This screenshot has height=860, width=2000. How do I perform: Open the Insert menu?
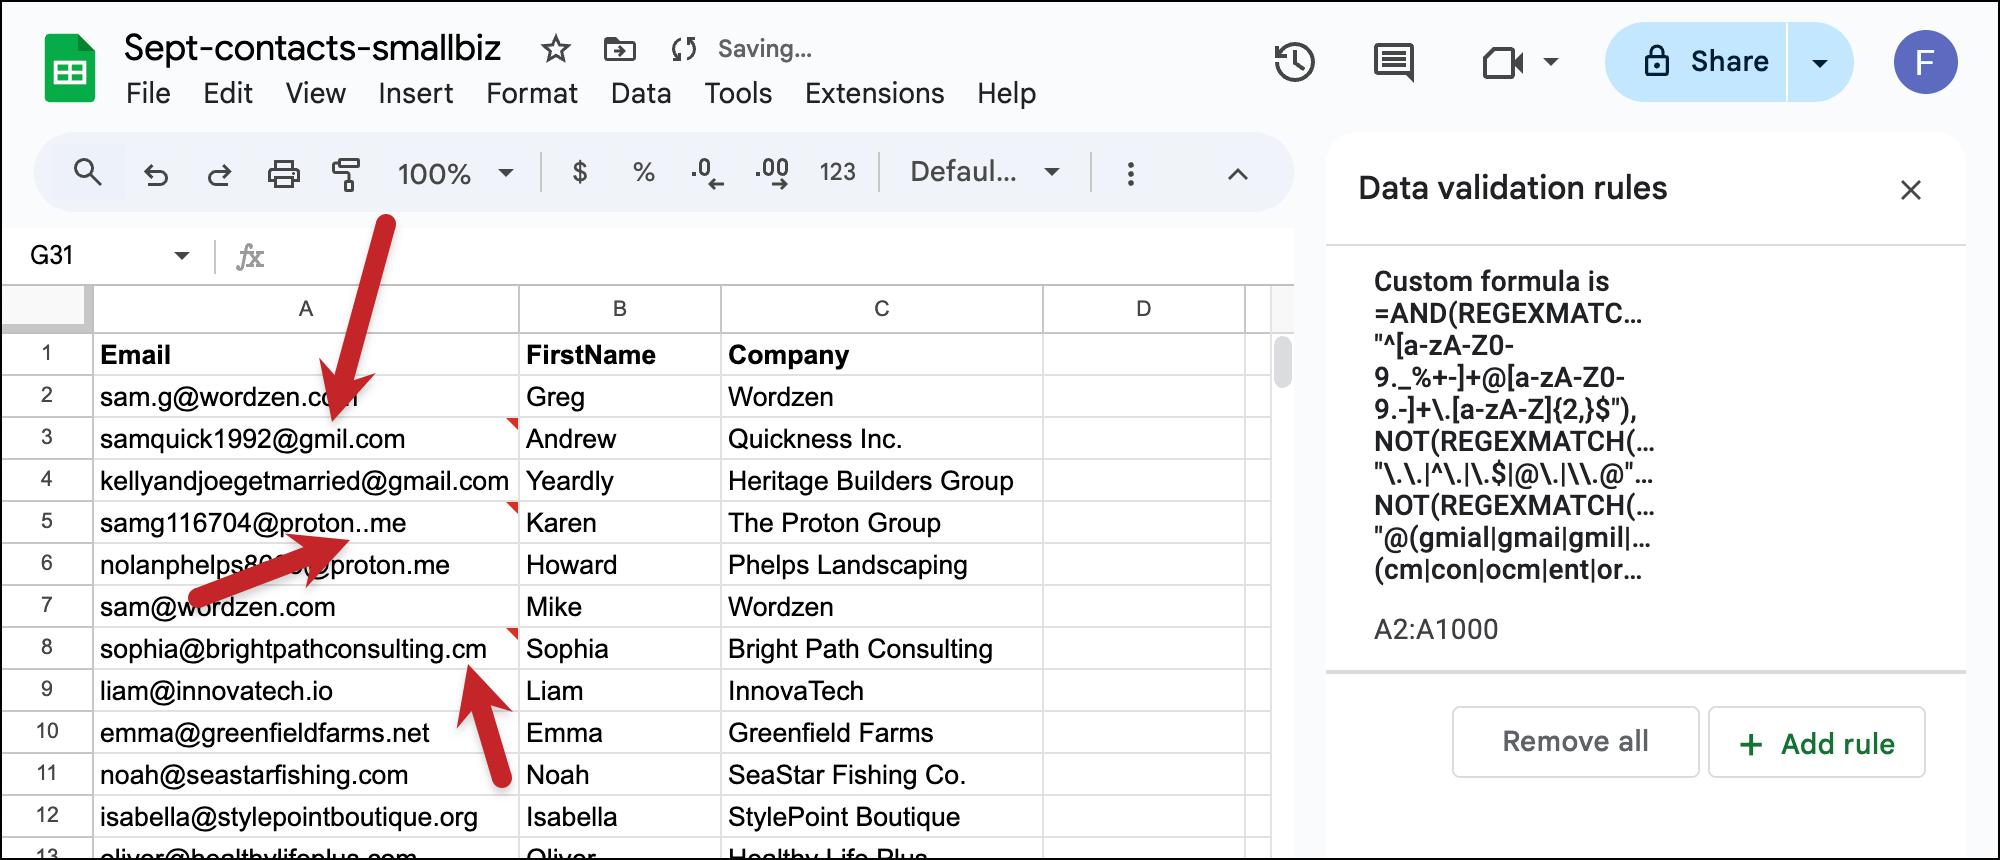point(415,94)
